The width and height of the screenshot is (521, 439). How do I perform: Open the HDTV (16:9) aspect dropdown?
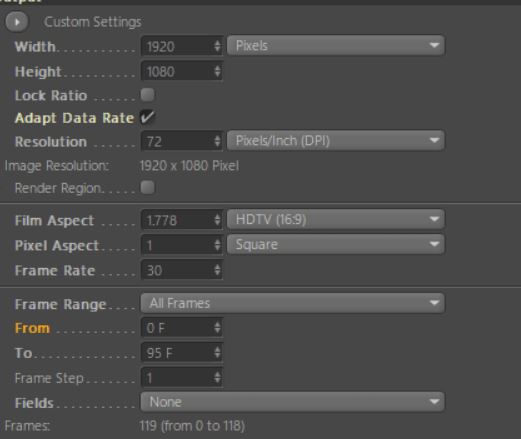[x=336, y=219]
